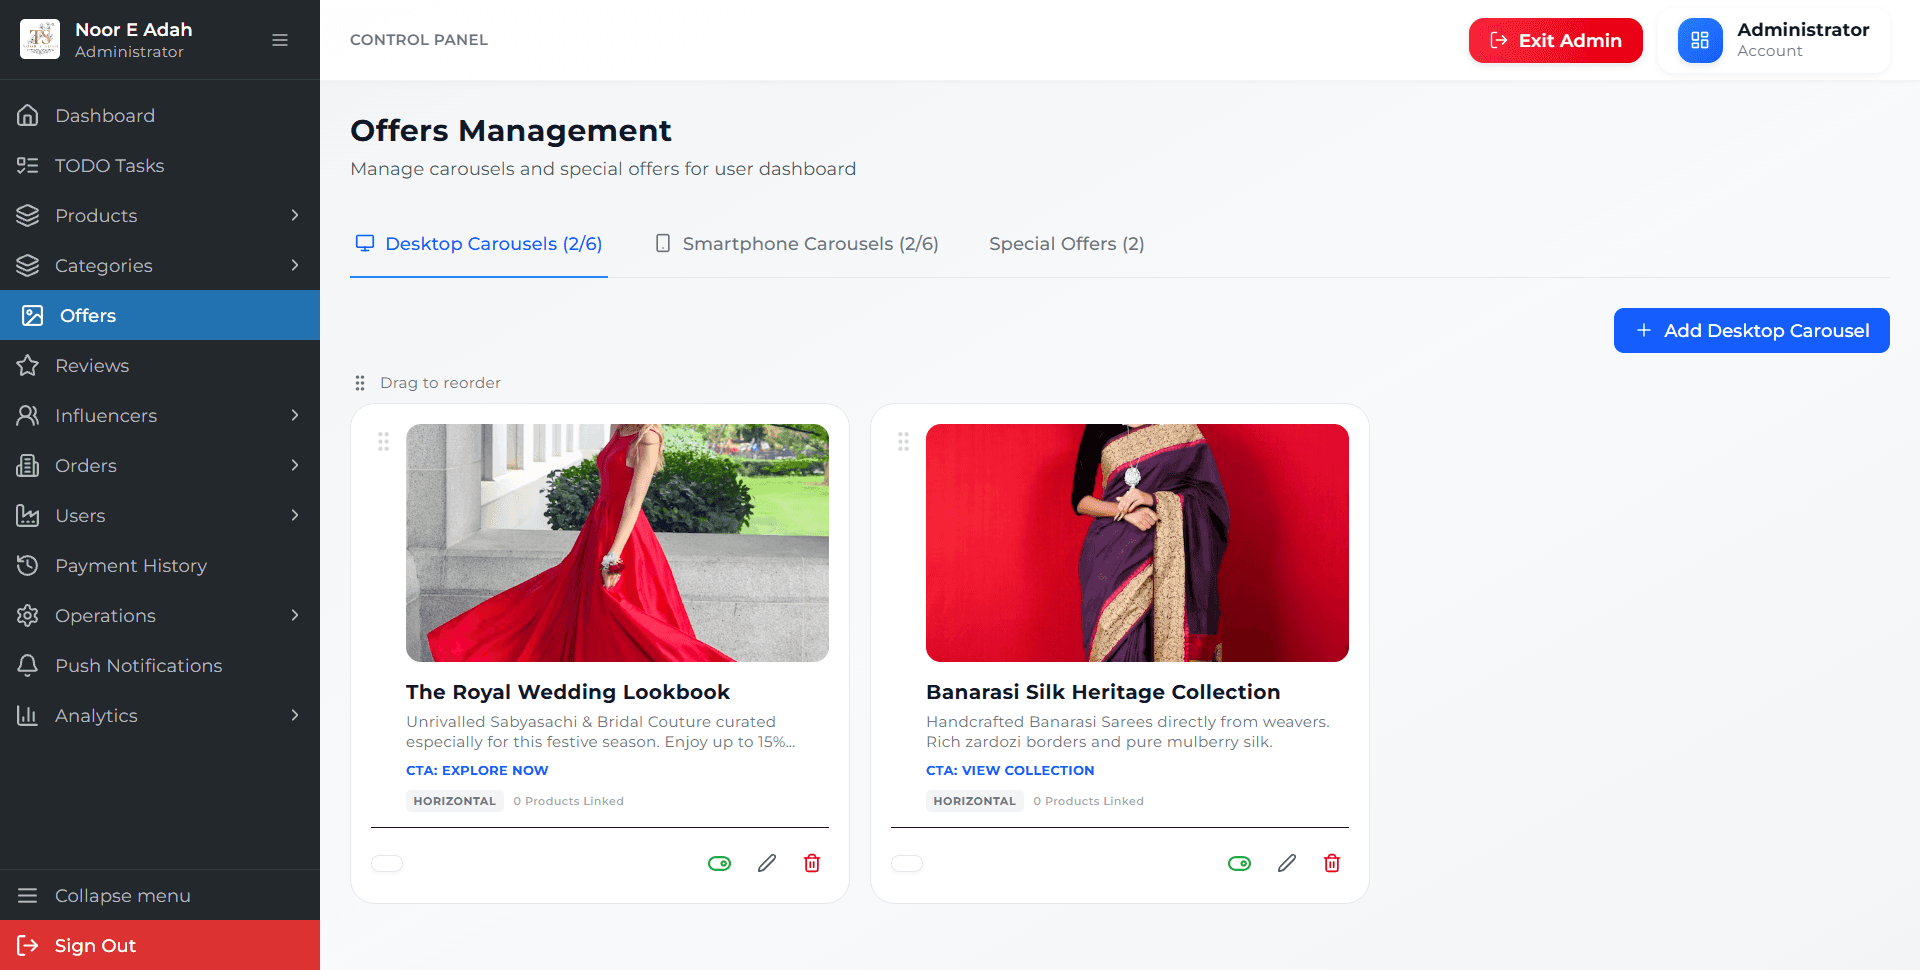Expand the Operations submenu chevron
Viewport: 1920px width, 970px height.
coord(295,615)
